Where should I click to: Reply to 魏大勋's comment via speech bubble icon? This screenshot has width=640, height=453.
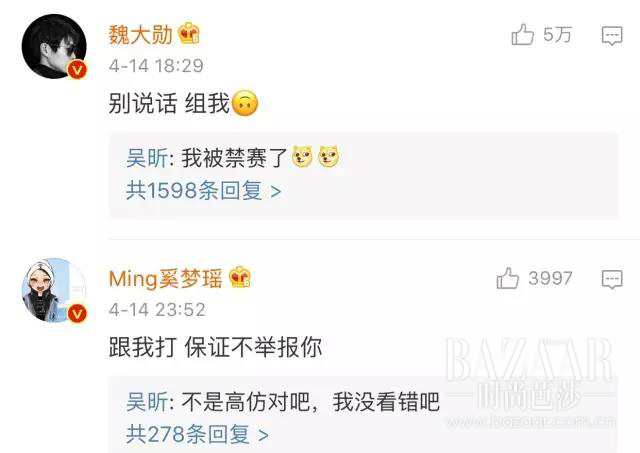(x=612, y=36)
